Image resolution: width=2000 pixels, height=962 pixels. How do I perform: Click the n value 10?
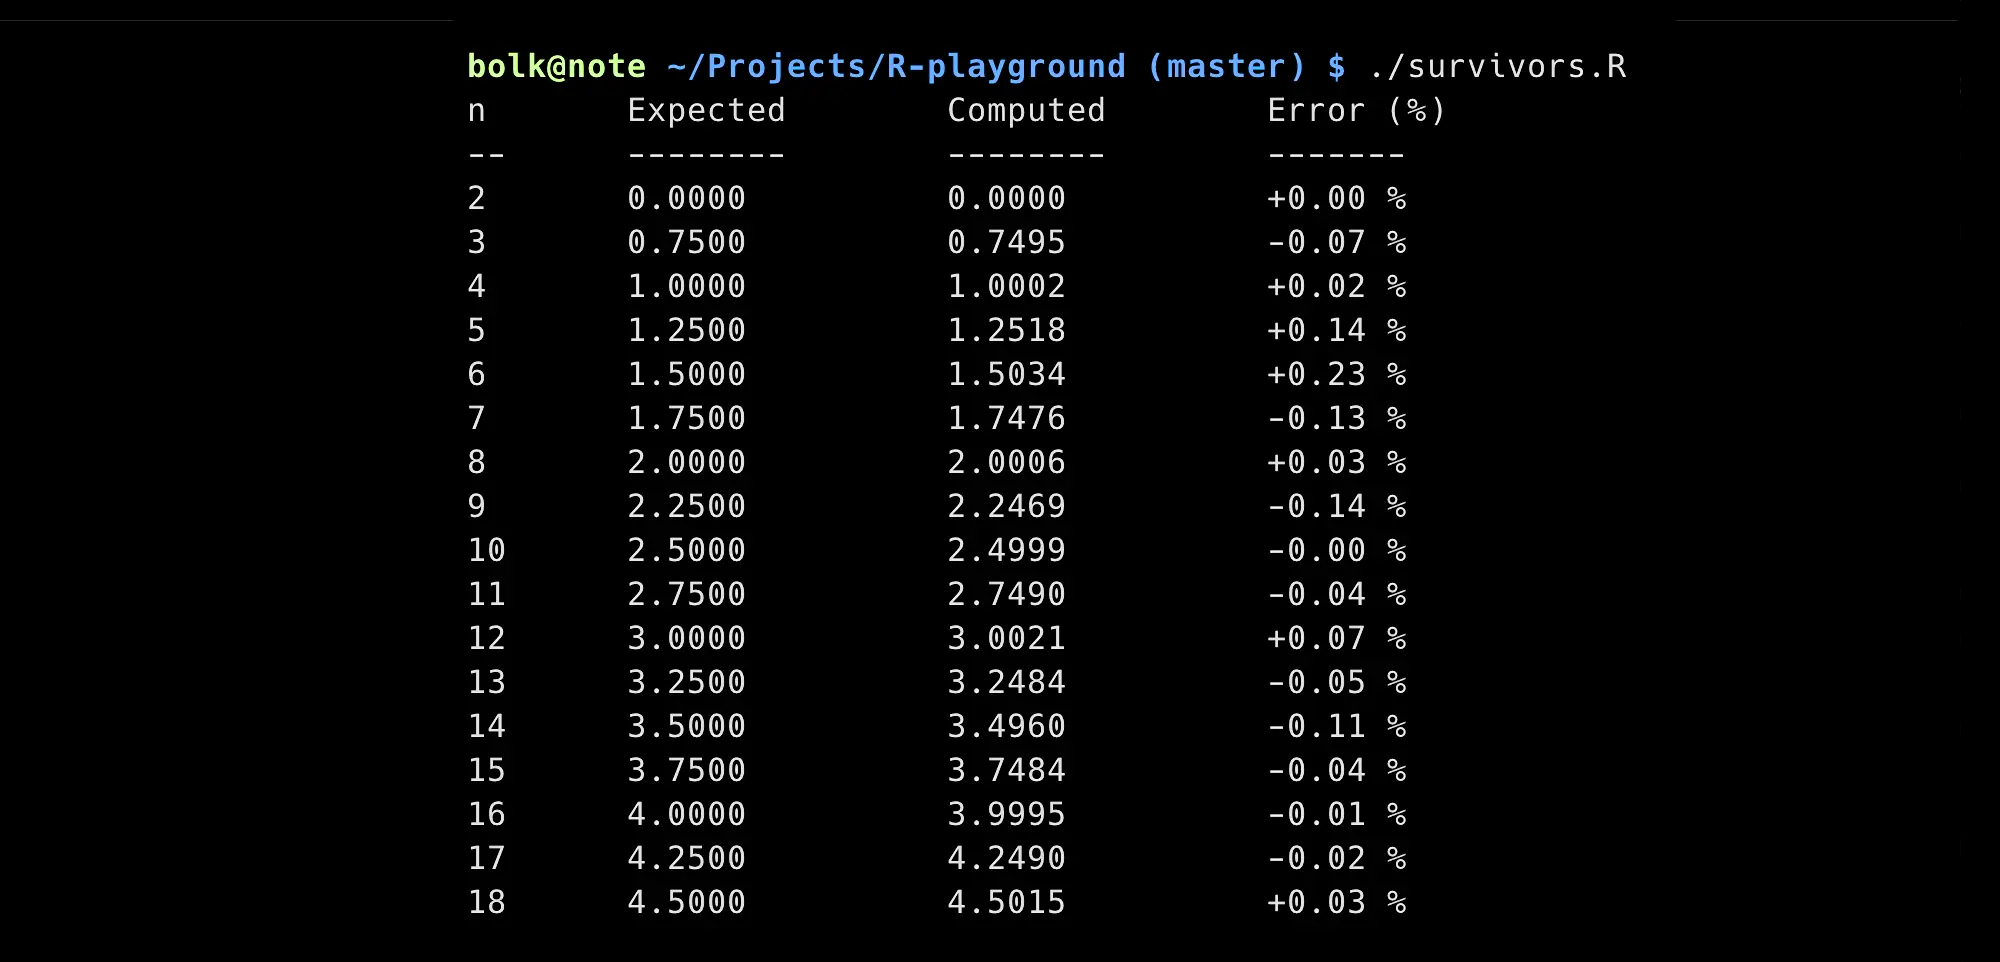coord(487,550)
